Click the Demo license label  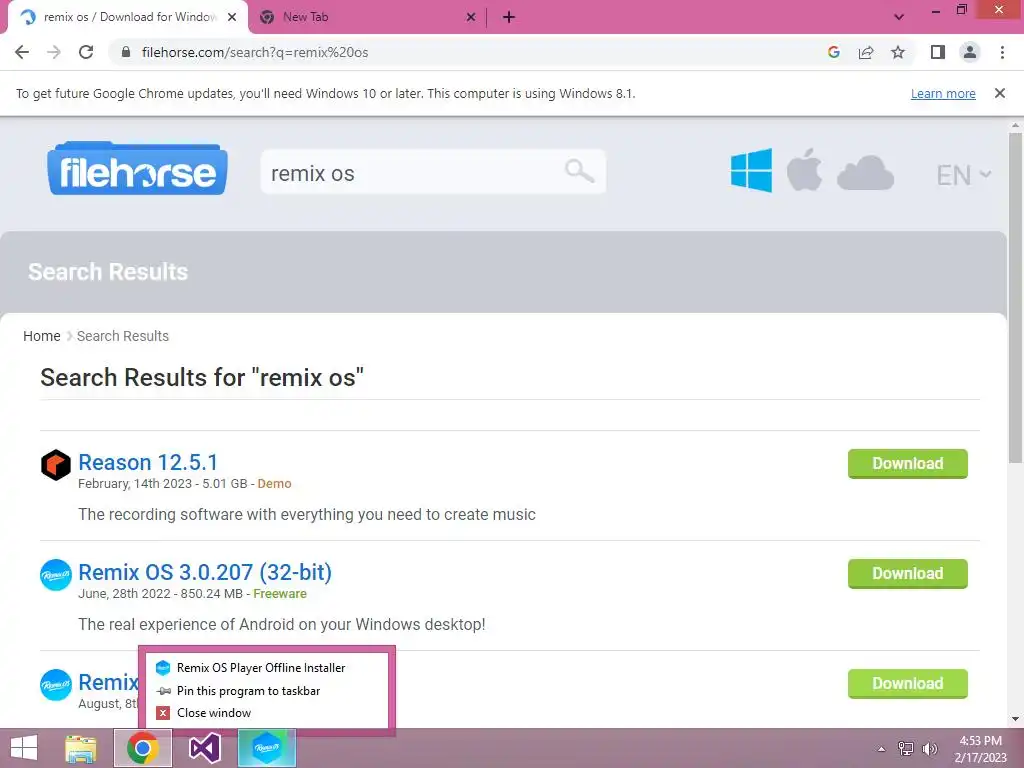point(274,484)
